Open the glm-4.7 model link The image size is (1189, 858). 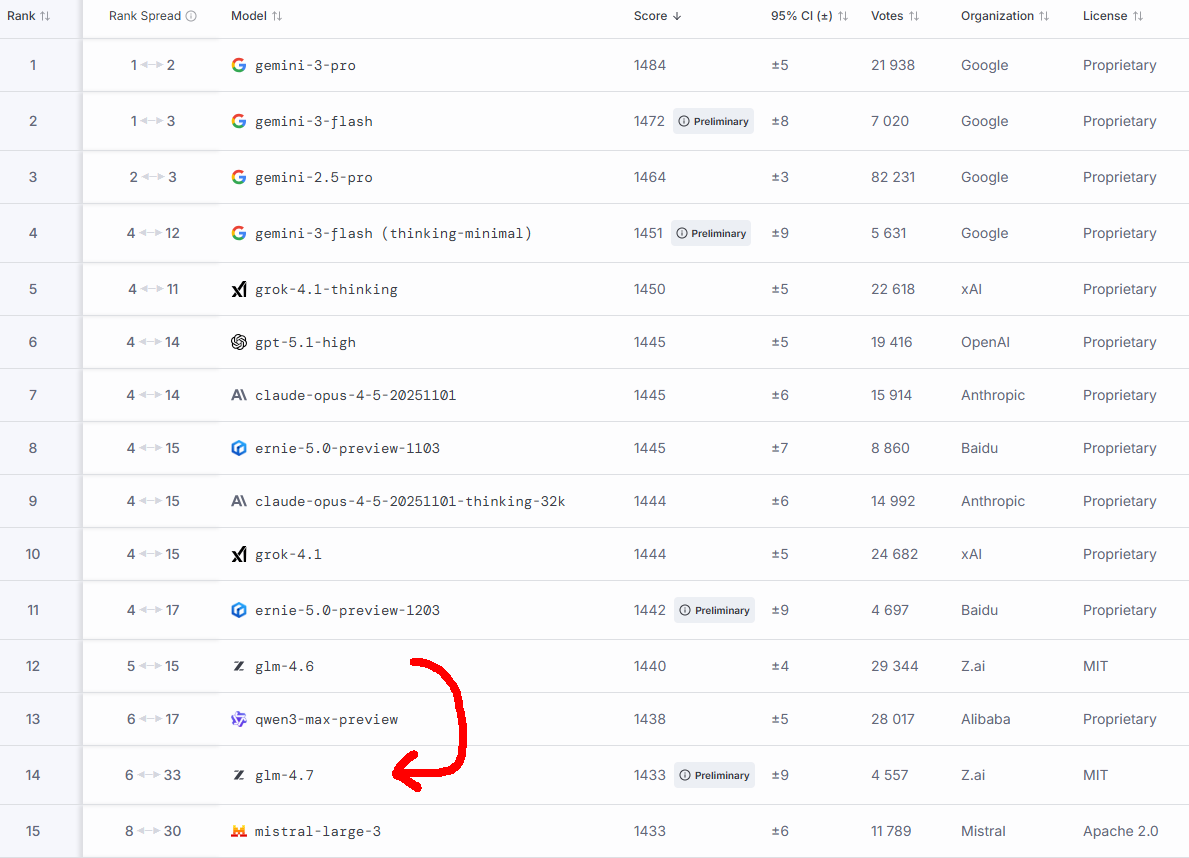284,775
